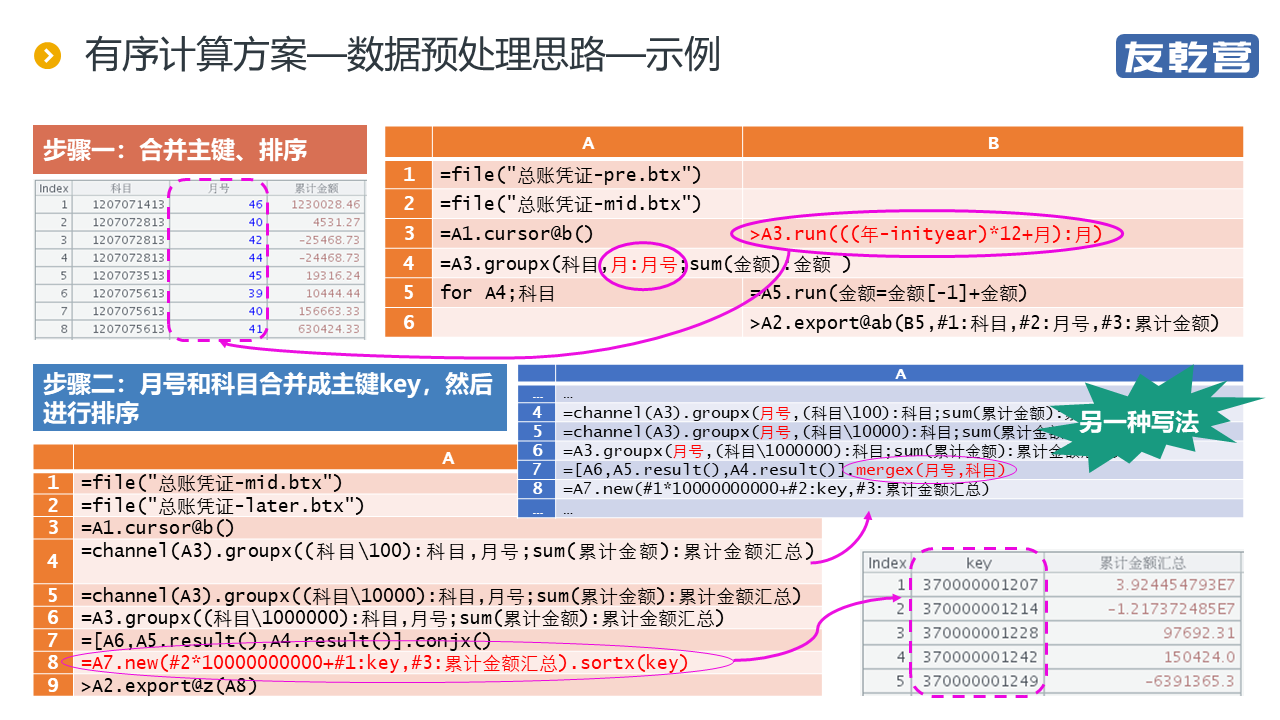
Task: Select the cell 1207071413
Action: tap(128, 205)
